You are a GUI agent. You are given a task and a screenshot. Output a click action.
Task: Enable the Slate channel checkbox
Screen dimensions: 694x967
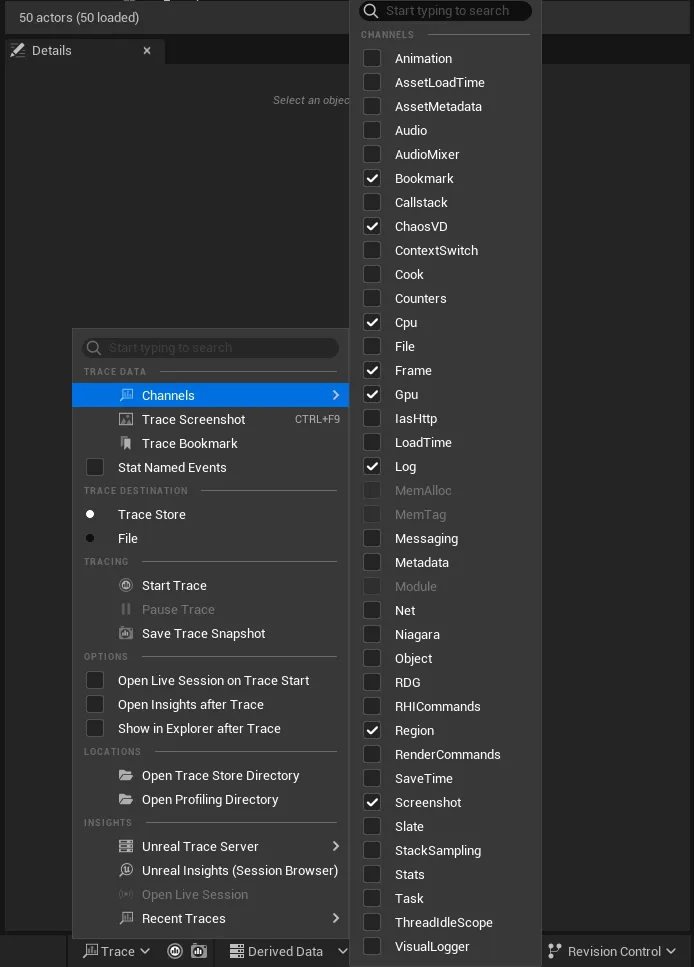coord(372,826)
